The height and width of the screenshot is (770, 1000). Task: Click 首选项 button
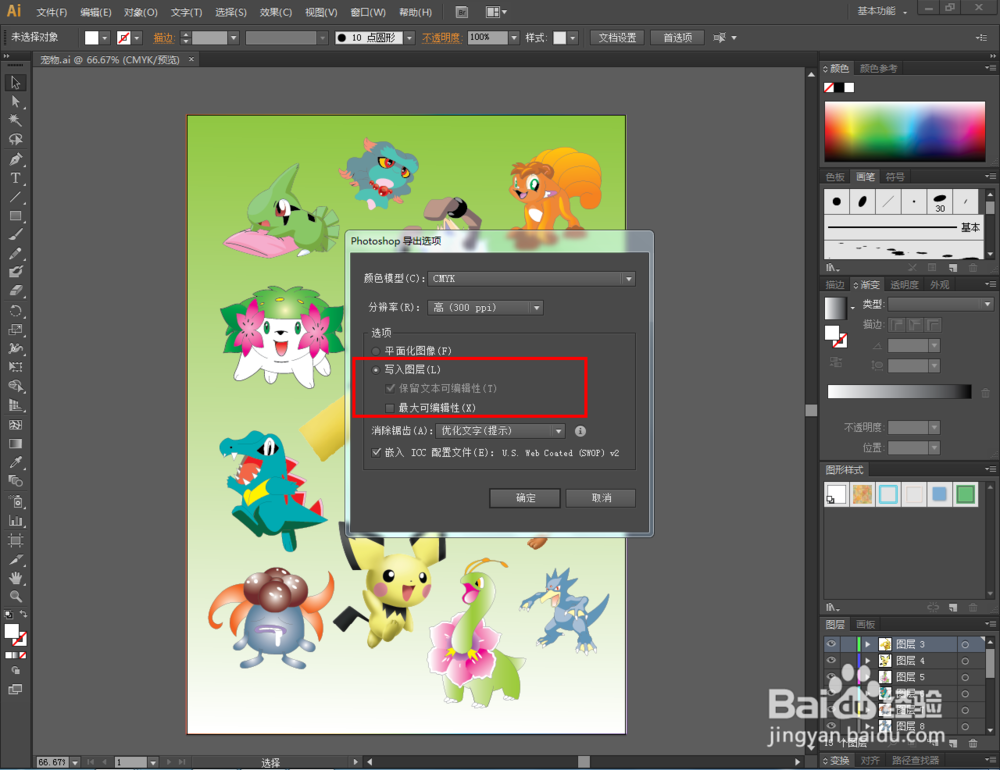pyautogui.click(x=677, y=38)
